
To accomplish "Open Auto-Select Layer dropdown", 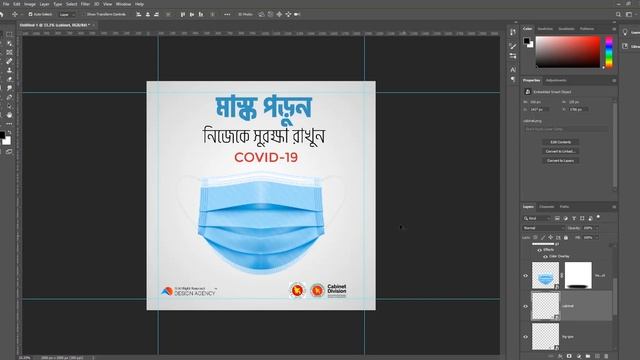I will (67, 14).
